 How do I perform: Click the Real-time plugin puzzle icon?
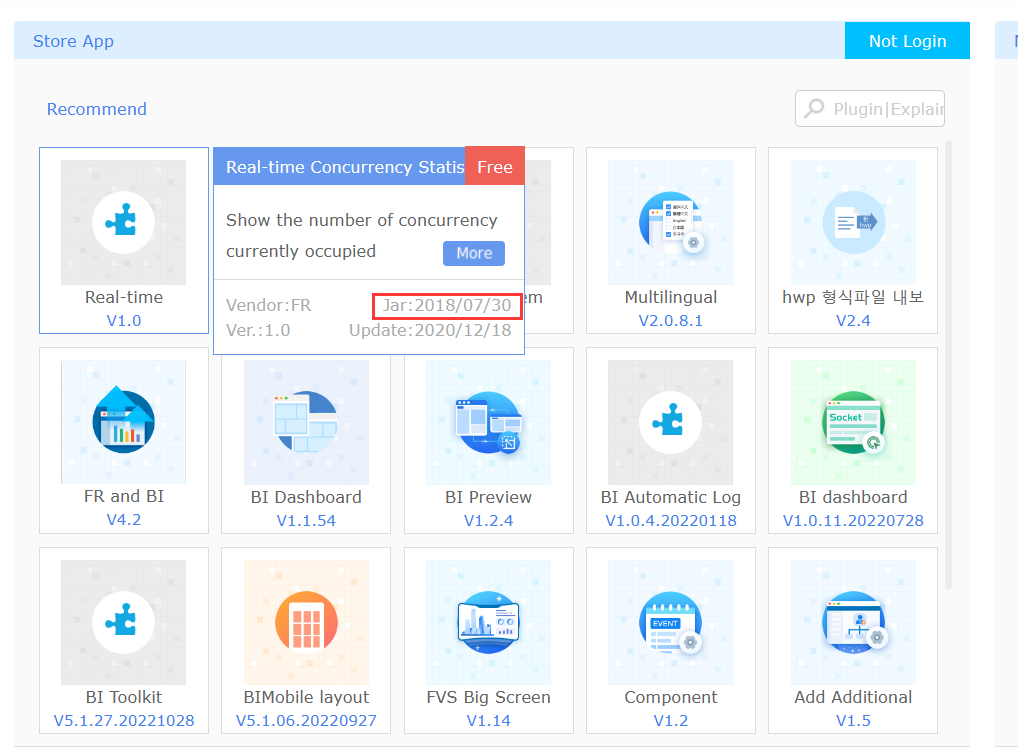point(123,223)
